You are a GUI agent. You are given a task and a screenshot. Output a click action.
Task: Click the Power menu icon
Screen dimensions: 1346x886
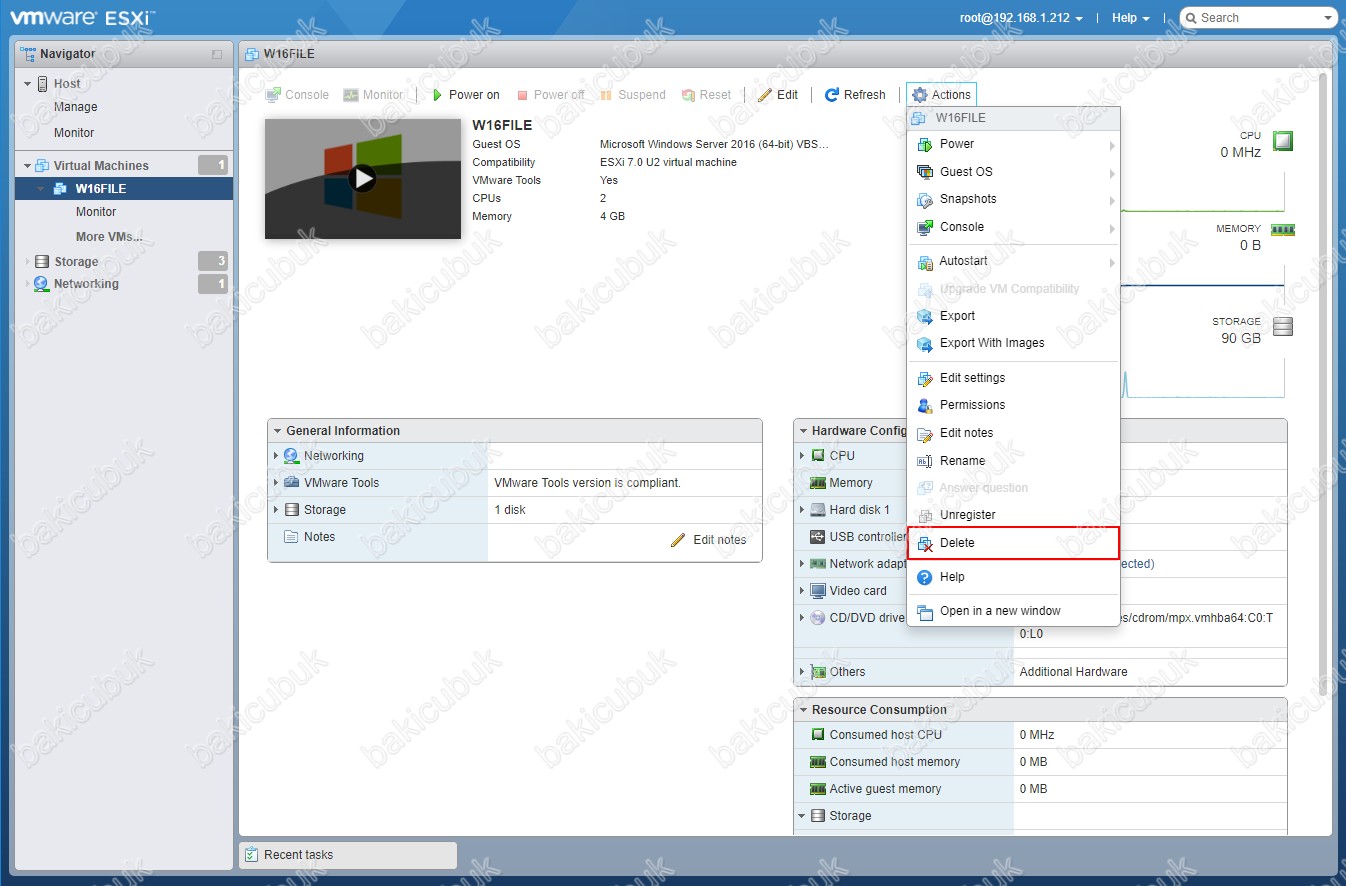tap(925, 144)
